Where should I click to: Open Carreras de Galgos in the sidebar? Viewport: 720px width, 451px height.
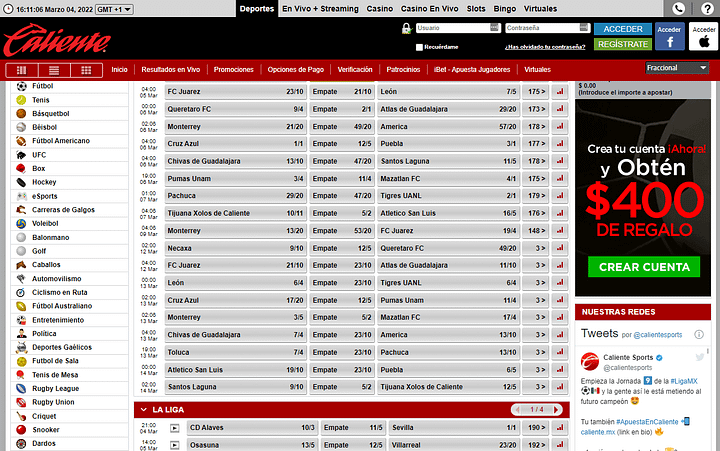click(69, 210)
